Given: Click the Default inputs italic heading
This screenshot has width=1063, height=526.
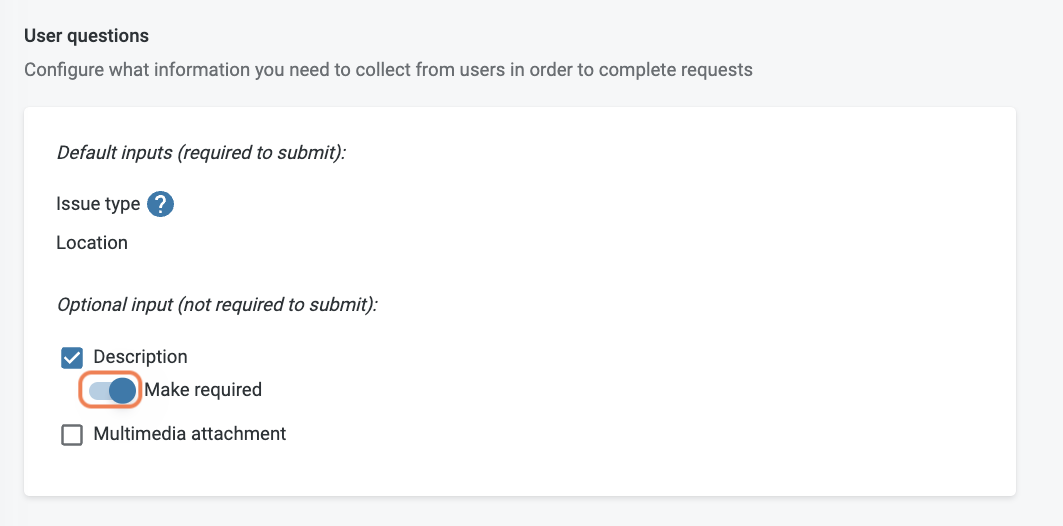Looking at the screenshot, I should coord(201,153).
